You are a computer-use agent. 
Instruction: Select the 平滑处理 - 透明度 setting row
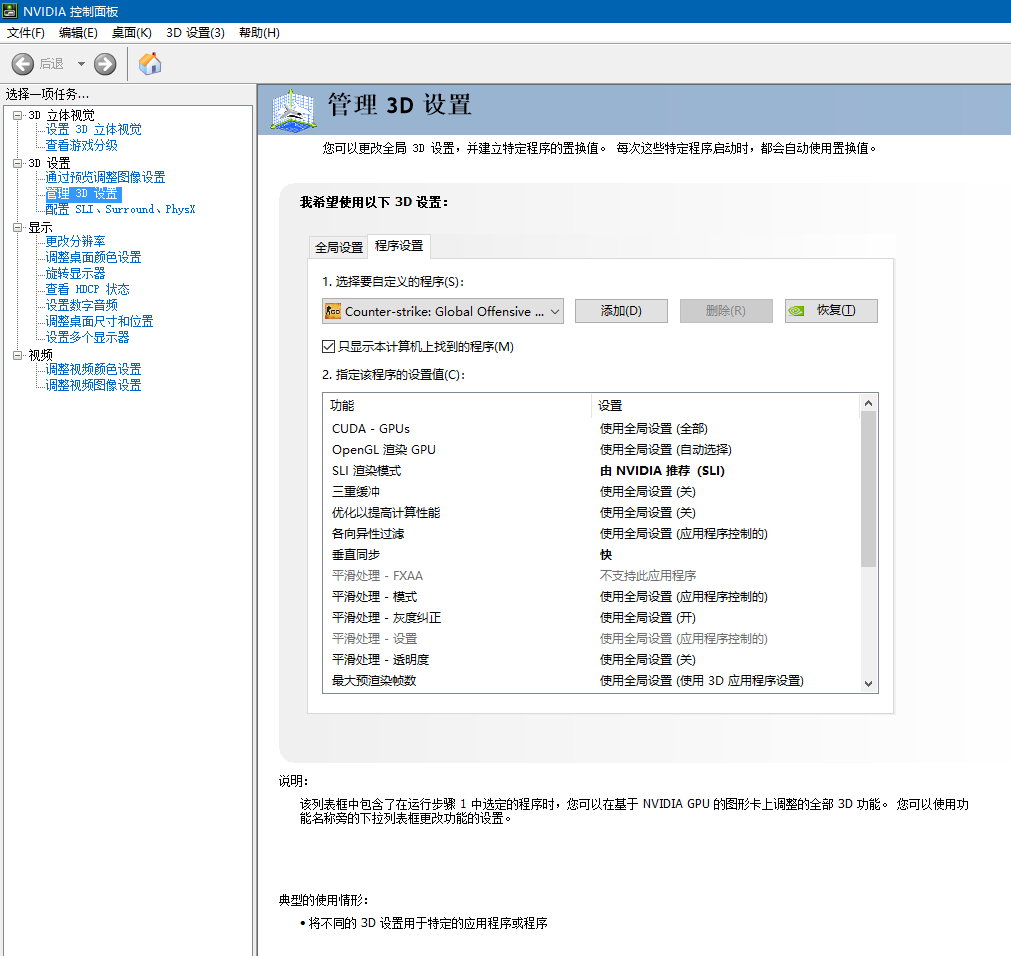tap(591, 659)
